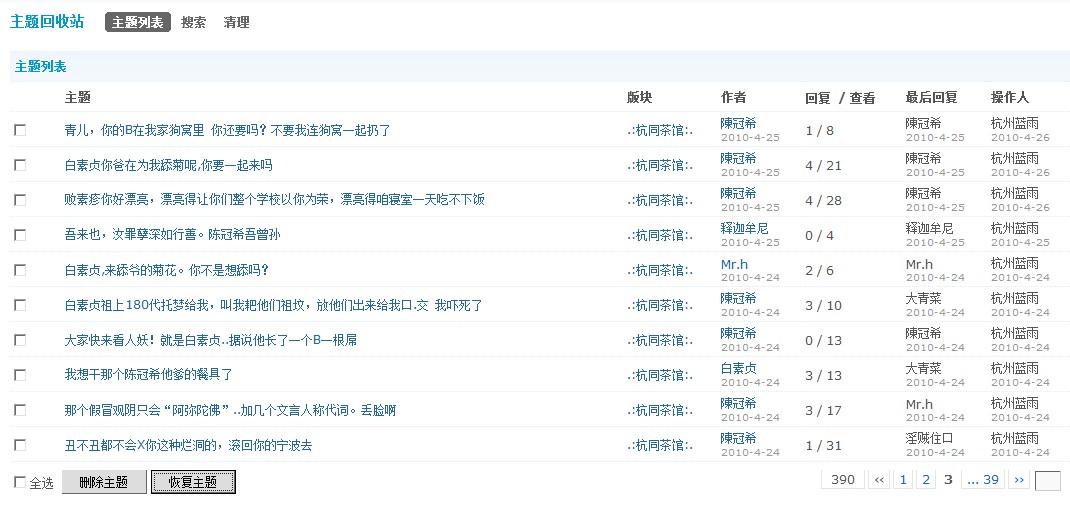The width and height of the screenshot is (1070, 518).
Task: Open author Mr.h in 作者 column
Action: point(735,264)
